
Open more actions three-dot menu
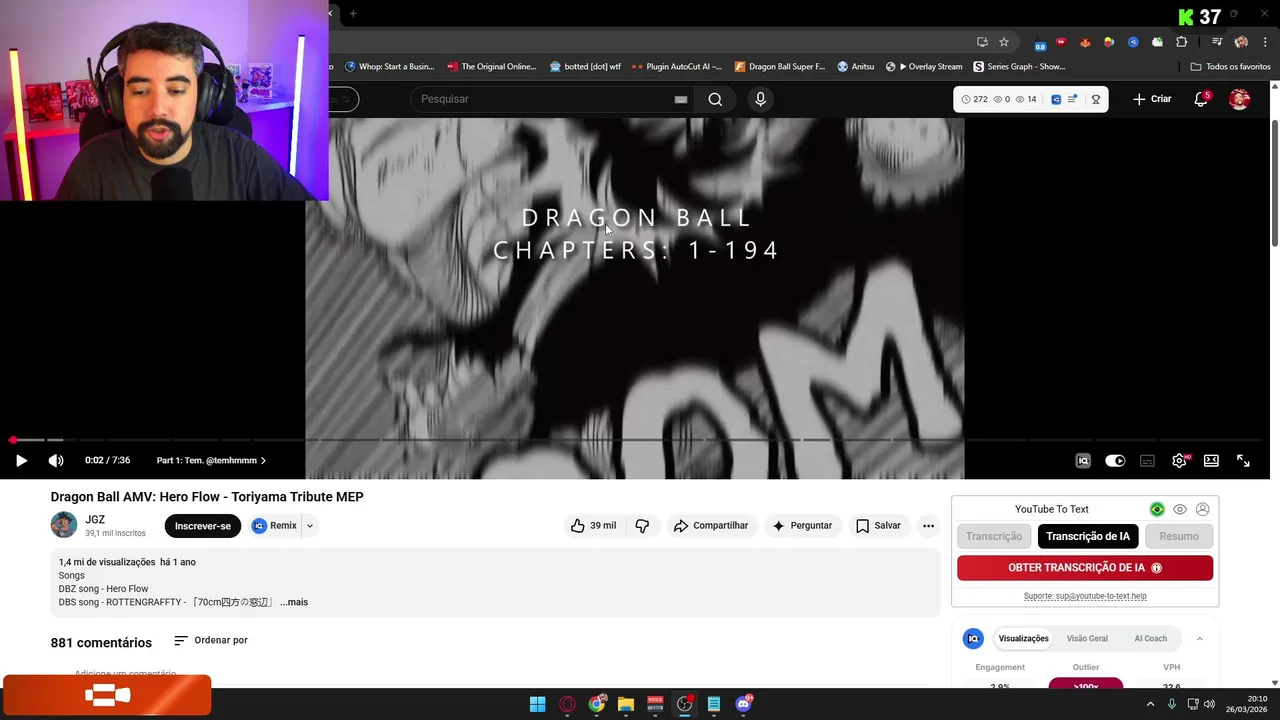[928, 526]
